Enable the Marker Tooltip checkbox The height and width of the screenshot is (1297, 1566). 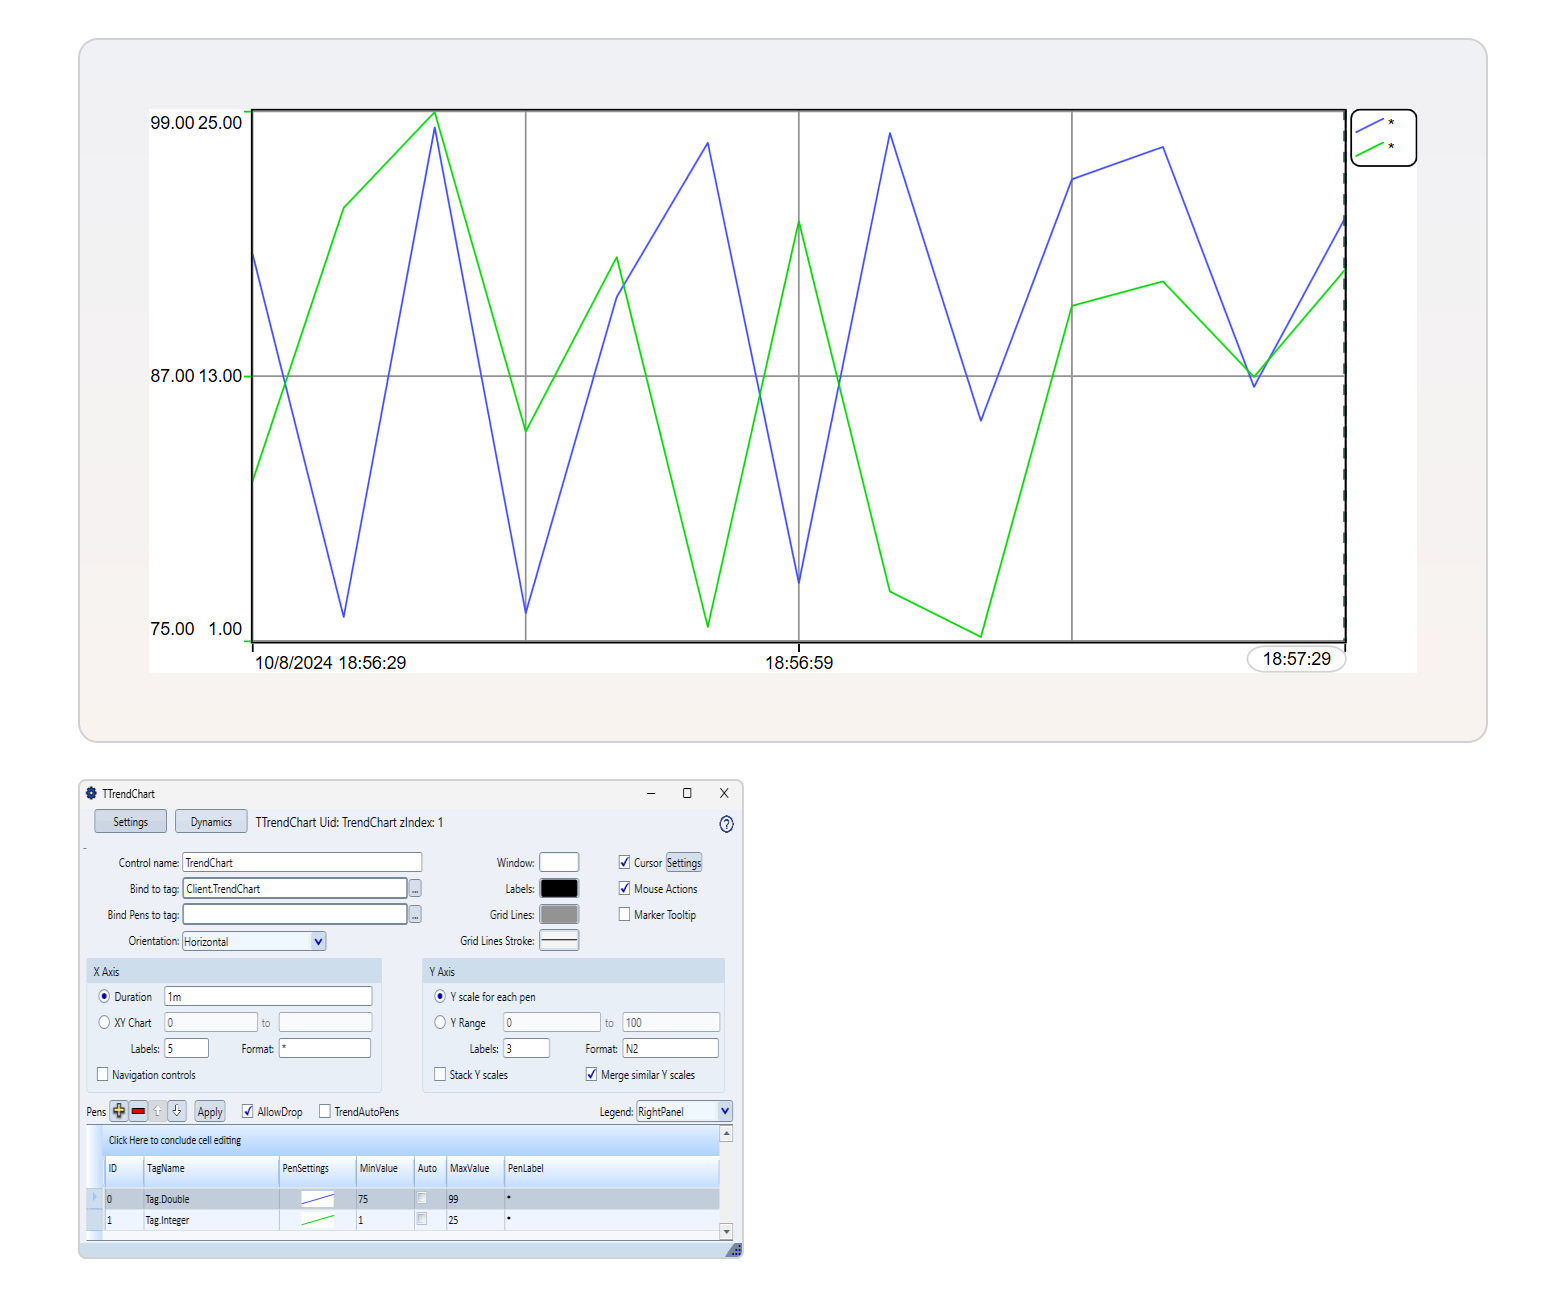click(624, 914)
